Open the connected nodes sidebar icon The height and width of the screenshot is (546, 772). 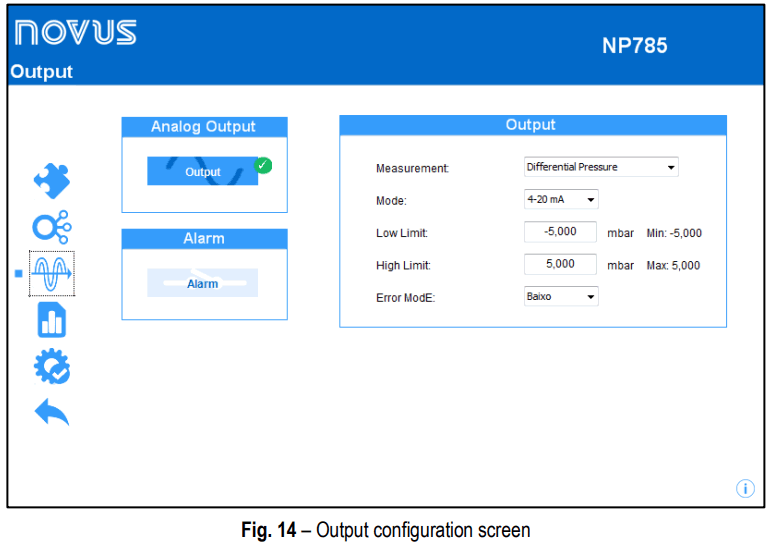pyautogui.click(x=52, y=227)
